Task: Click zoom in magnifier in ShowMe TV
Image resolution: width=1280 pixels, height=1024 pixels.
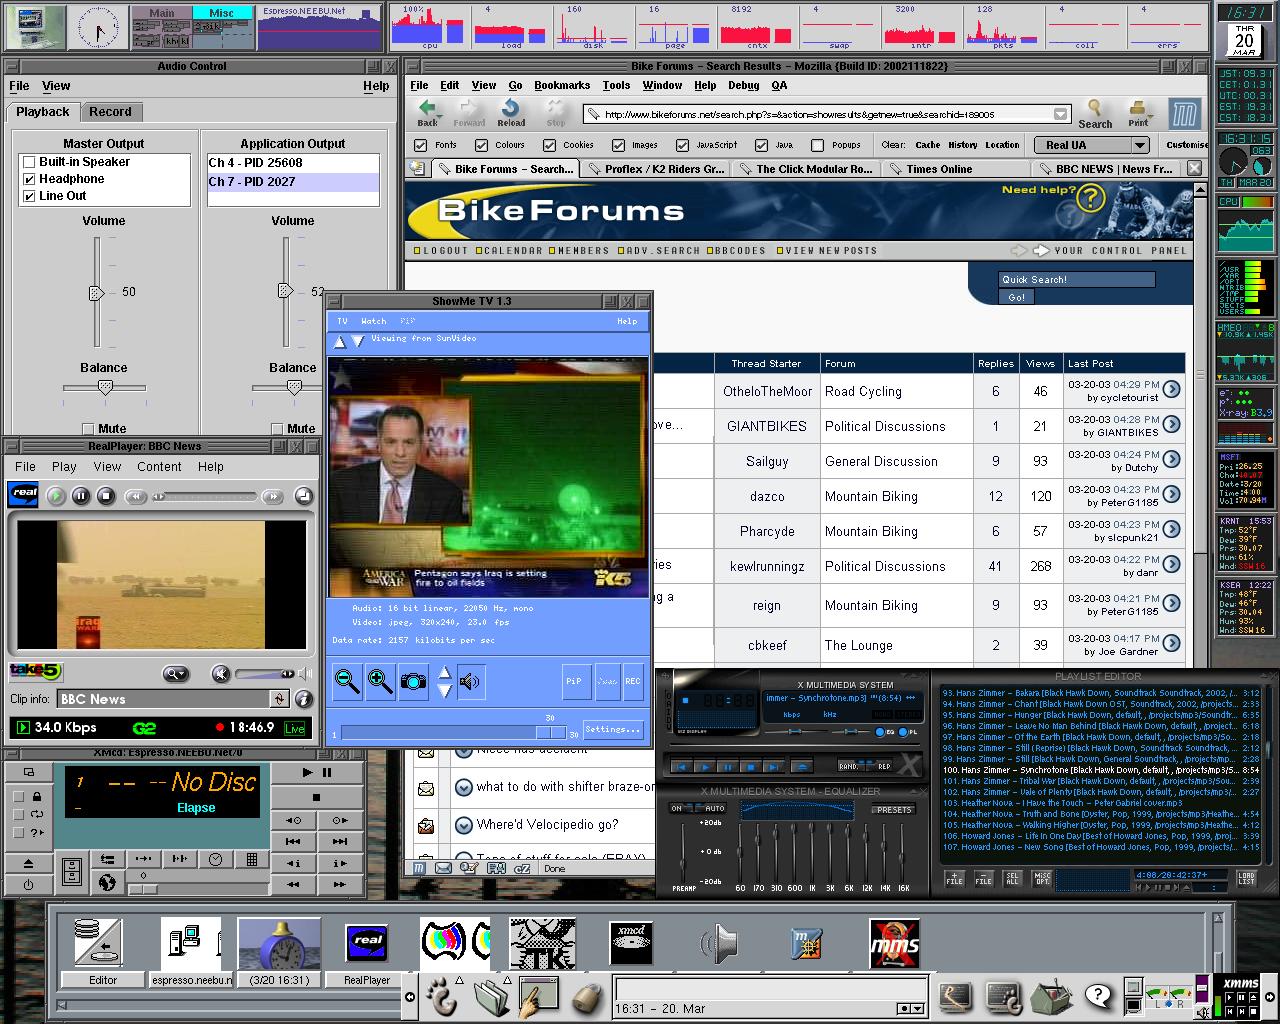Action: pos(380,681)
